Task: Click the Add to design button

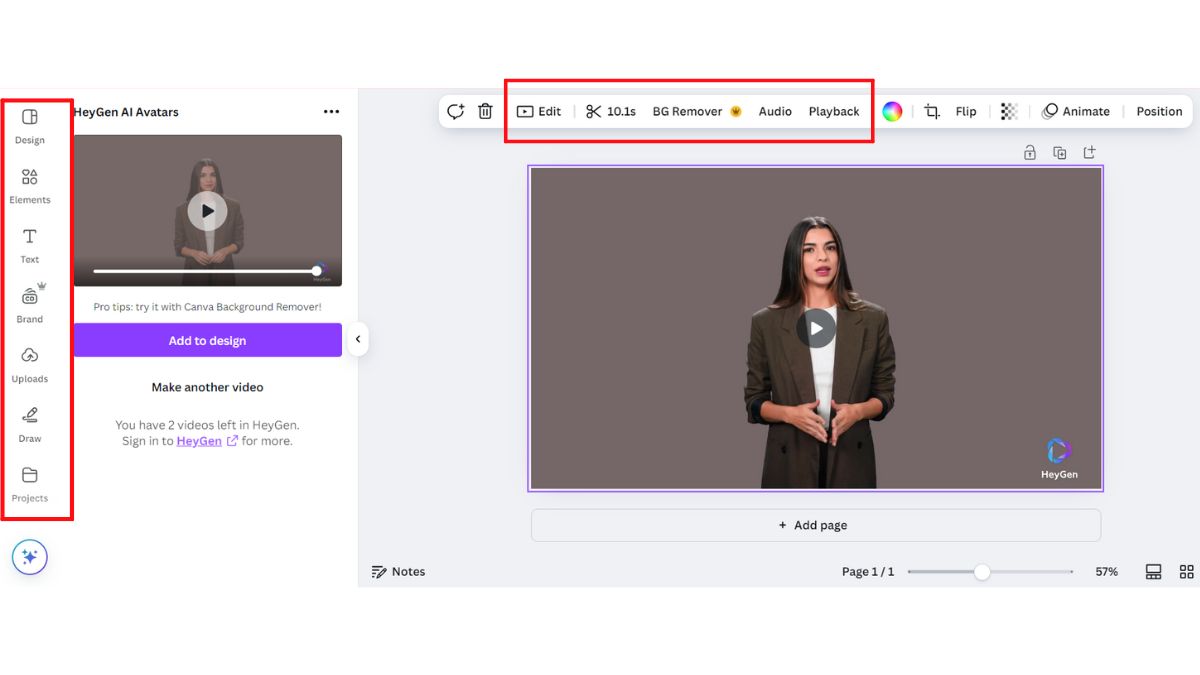Action: pyautogui.click(x=207, y=340)
